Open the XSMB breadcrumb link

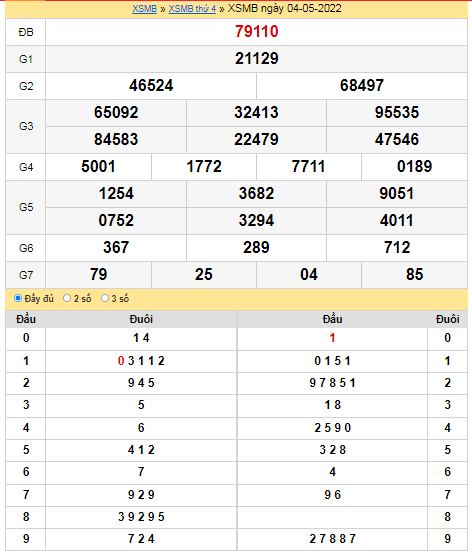[x=144, y=8]
